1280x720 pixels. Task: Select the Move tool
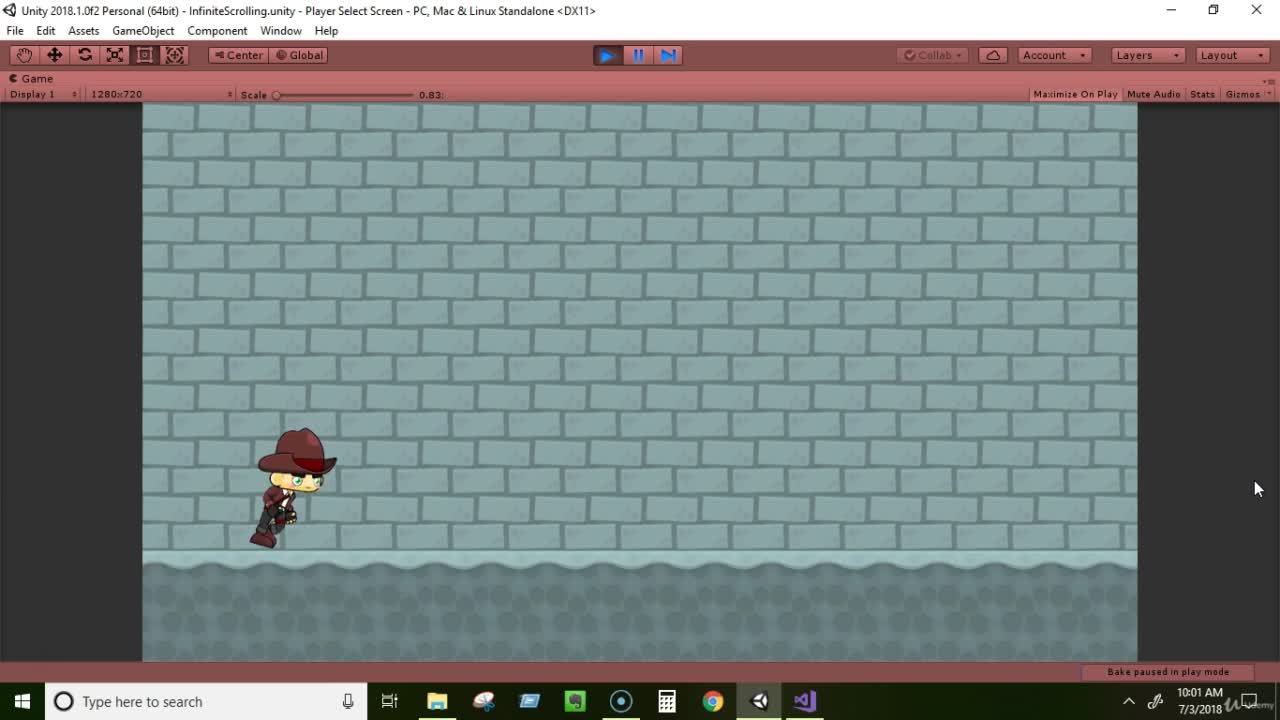tap(54, 55)
